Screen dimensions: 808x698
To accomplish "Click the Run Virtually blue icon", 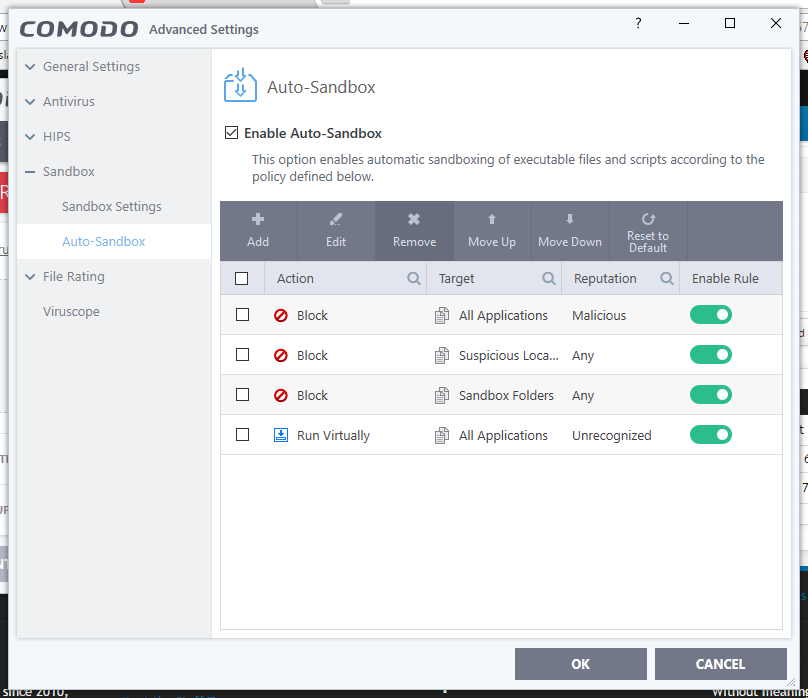I will tap(281, 435).
